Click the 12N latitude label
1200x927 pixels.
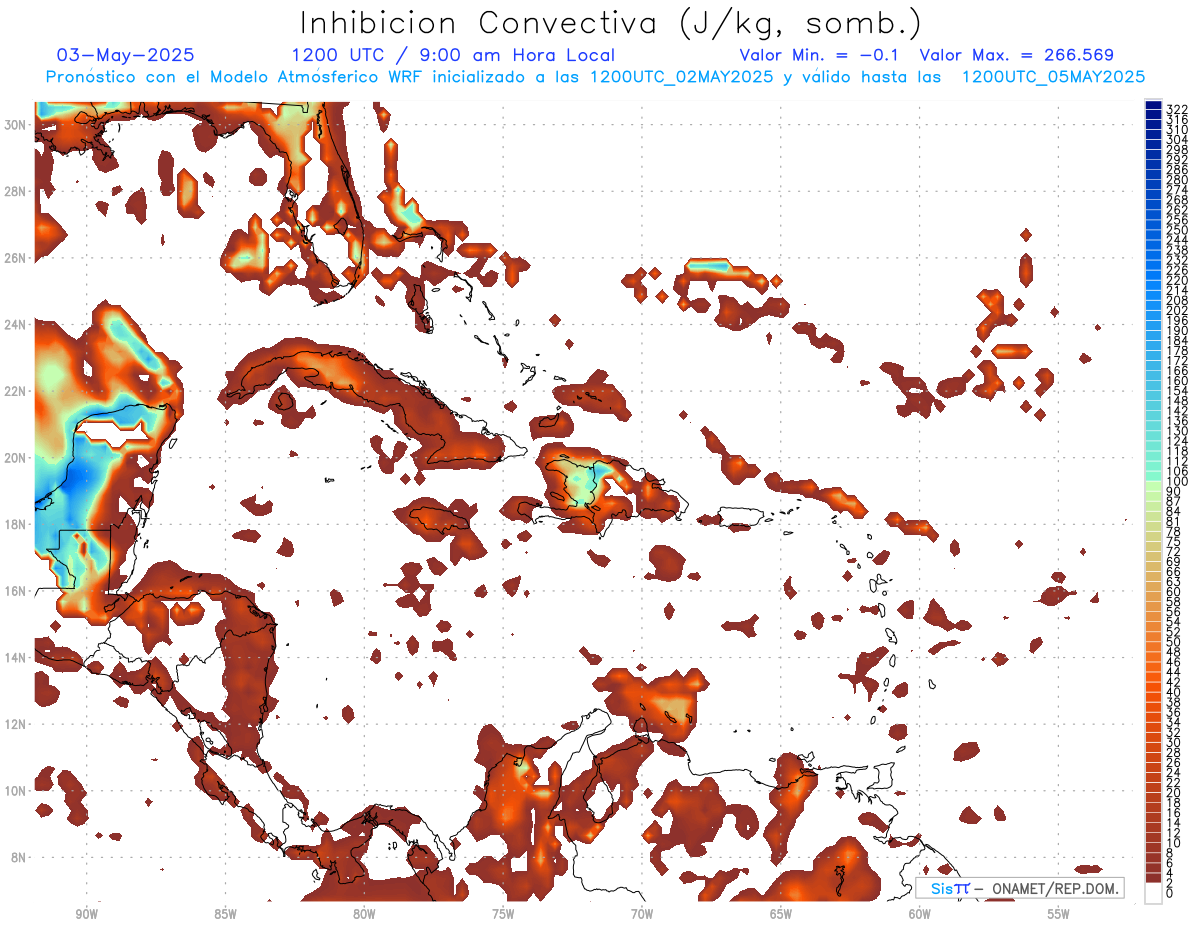click(x=16, y=723)
